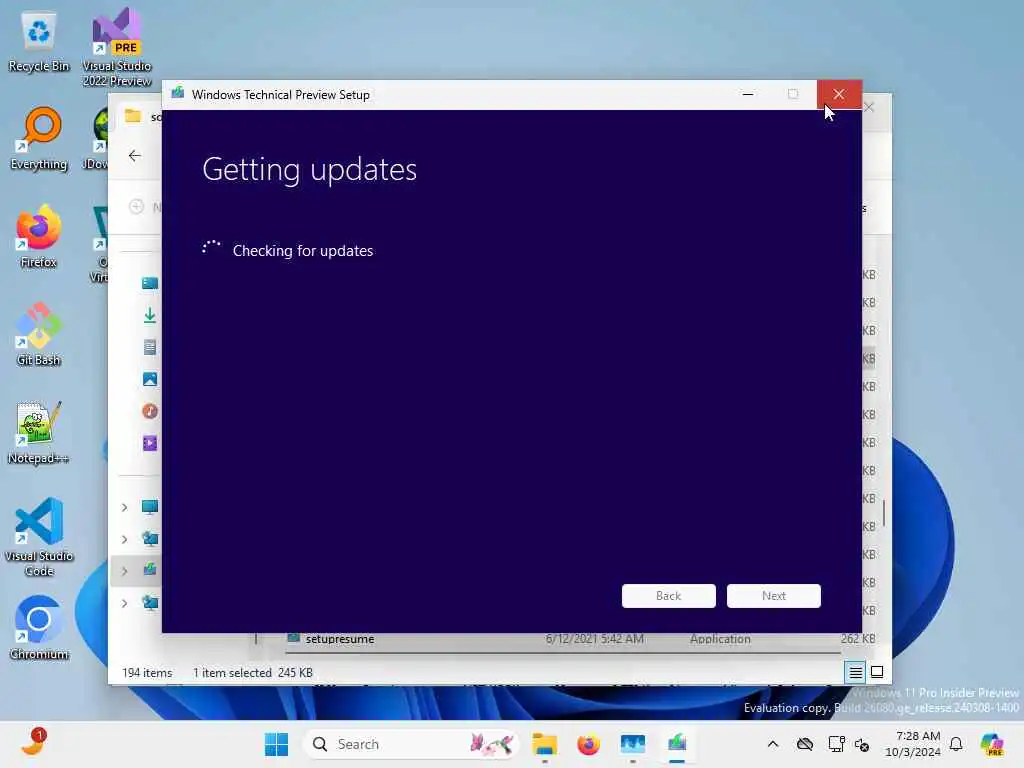This screenshot has height=768, width=1024.
Task: Open the blue monitor app on taskbar
Action: click(633, 744)
